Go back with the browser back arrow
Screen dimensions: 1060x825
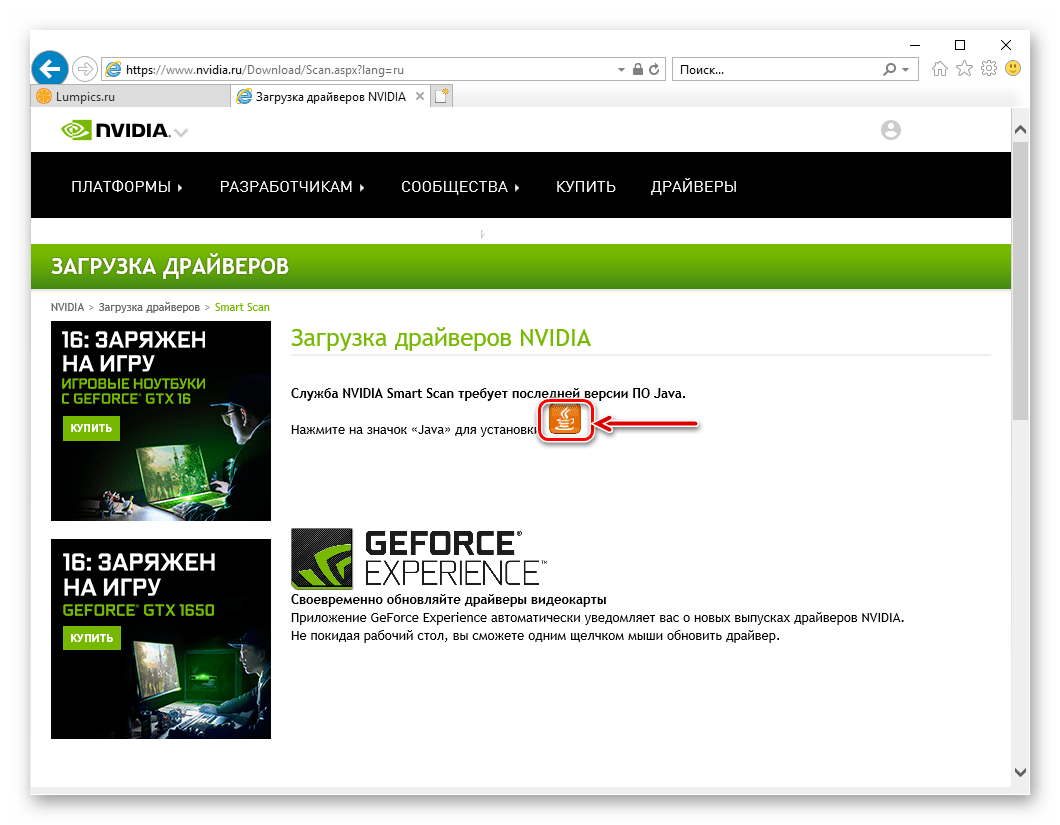point(50,69)
